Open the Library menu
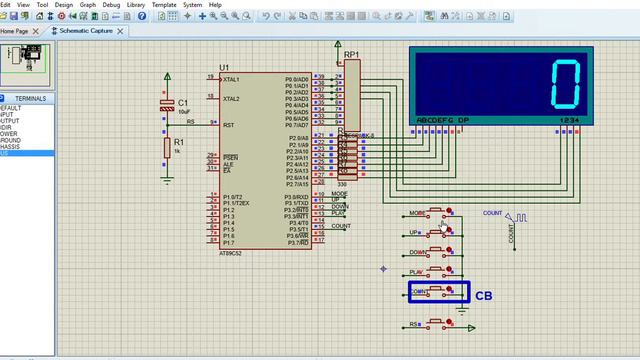Image resolution: width=640 pixels, height=360 pixels. [136, 5]
